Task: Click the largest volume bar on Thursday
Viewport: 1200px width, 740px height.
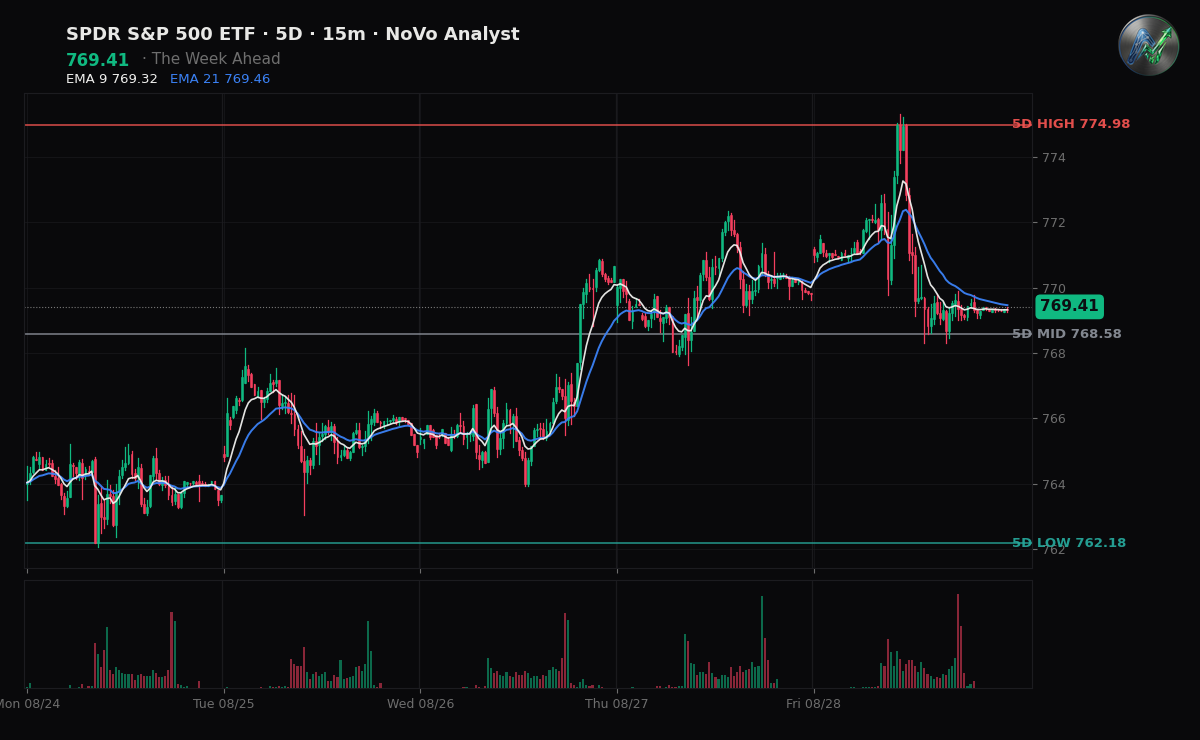Action: click(x=762, y=642)
